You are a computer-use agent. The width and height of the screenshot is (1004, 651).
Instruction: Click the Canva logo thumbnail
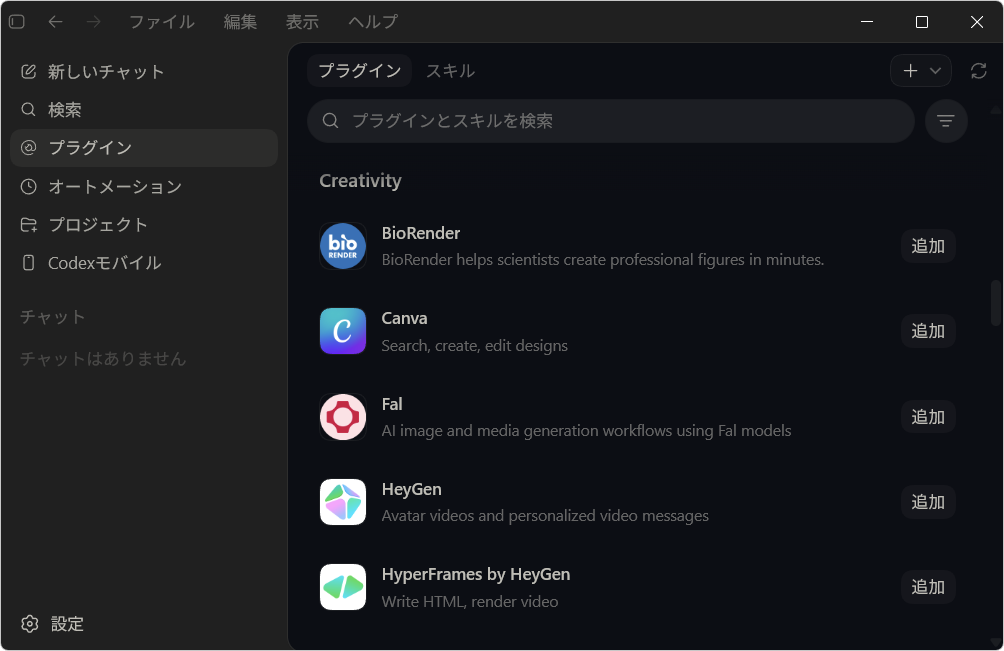pos(343,331)
